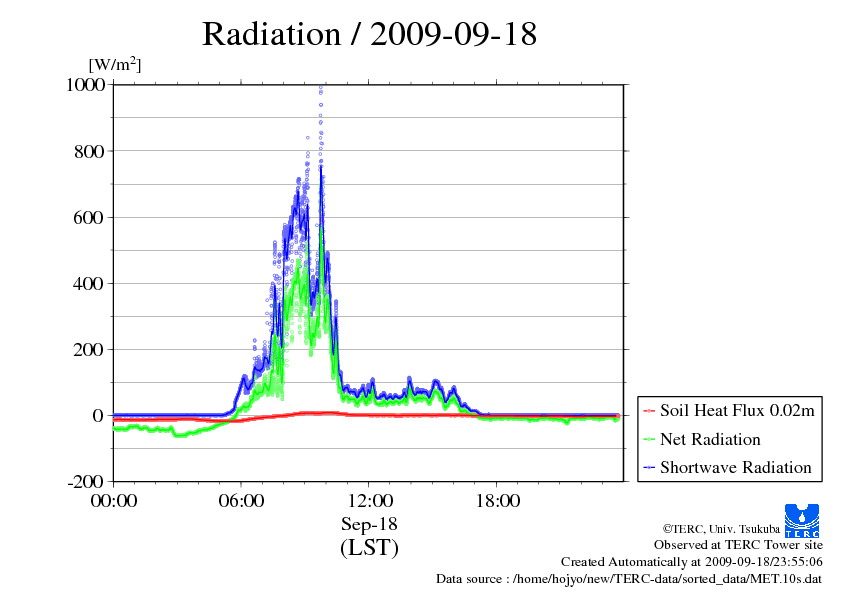Select the "Net Radiation" legend entry

[x=702, y=439]
